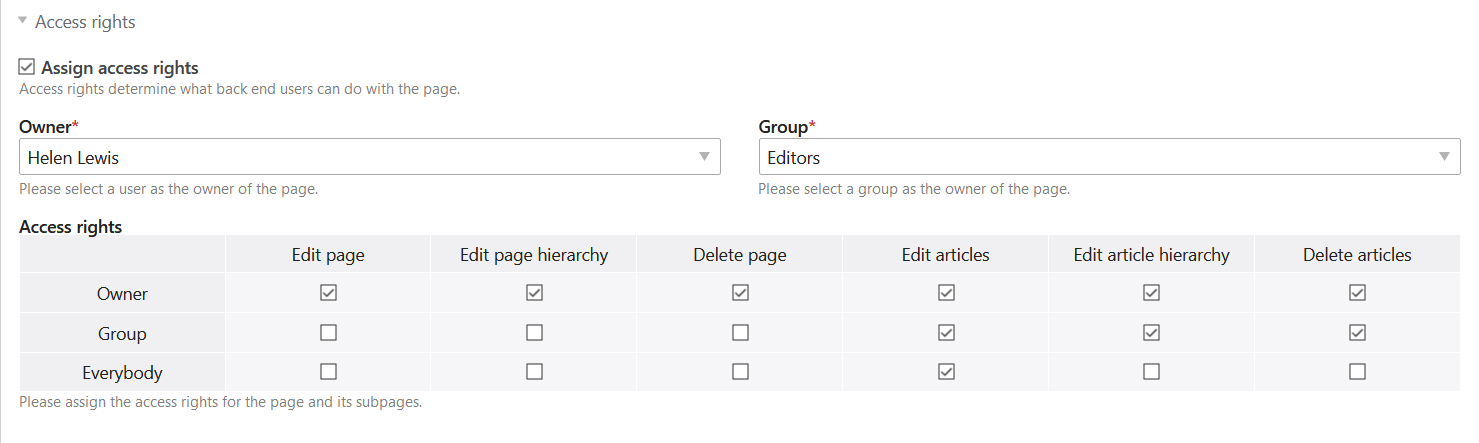The width and height of the screenshot is (1479, 443).
Task: Uncheck Assign access rights checkbox
Action: [x=27, y=67]
